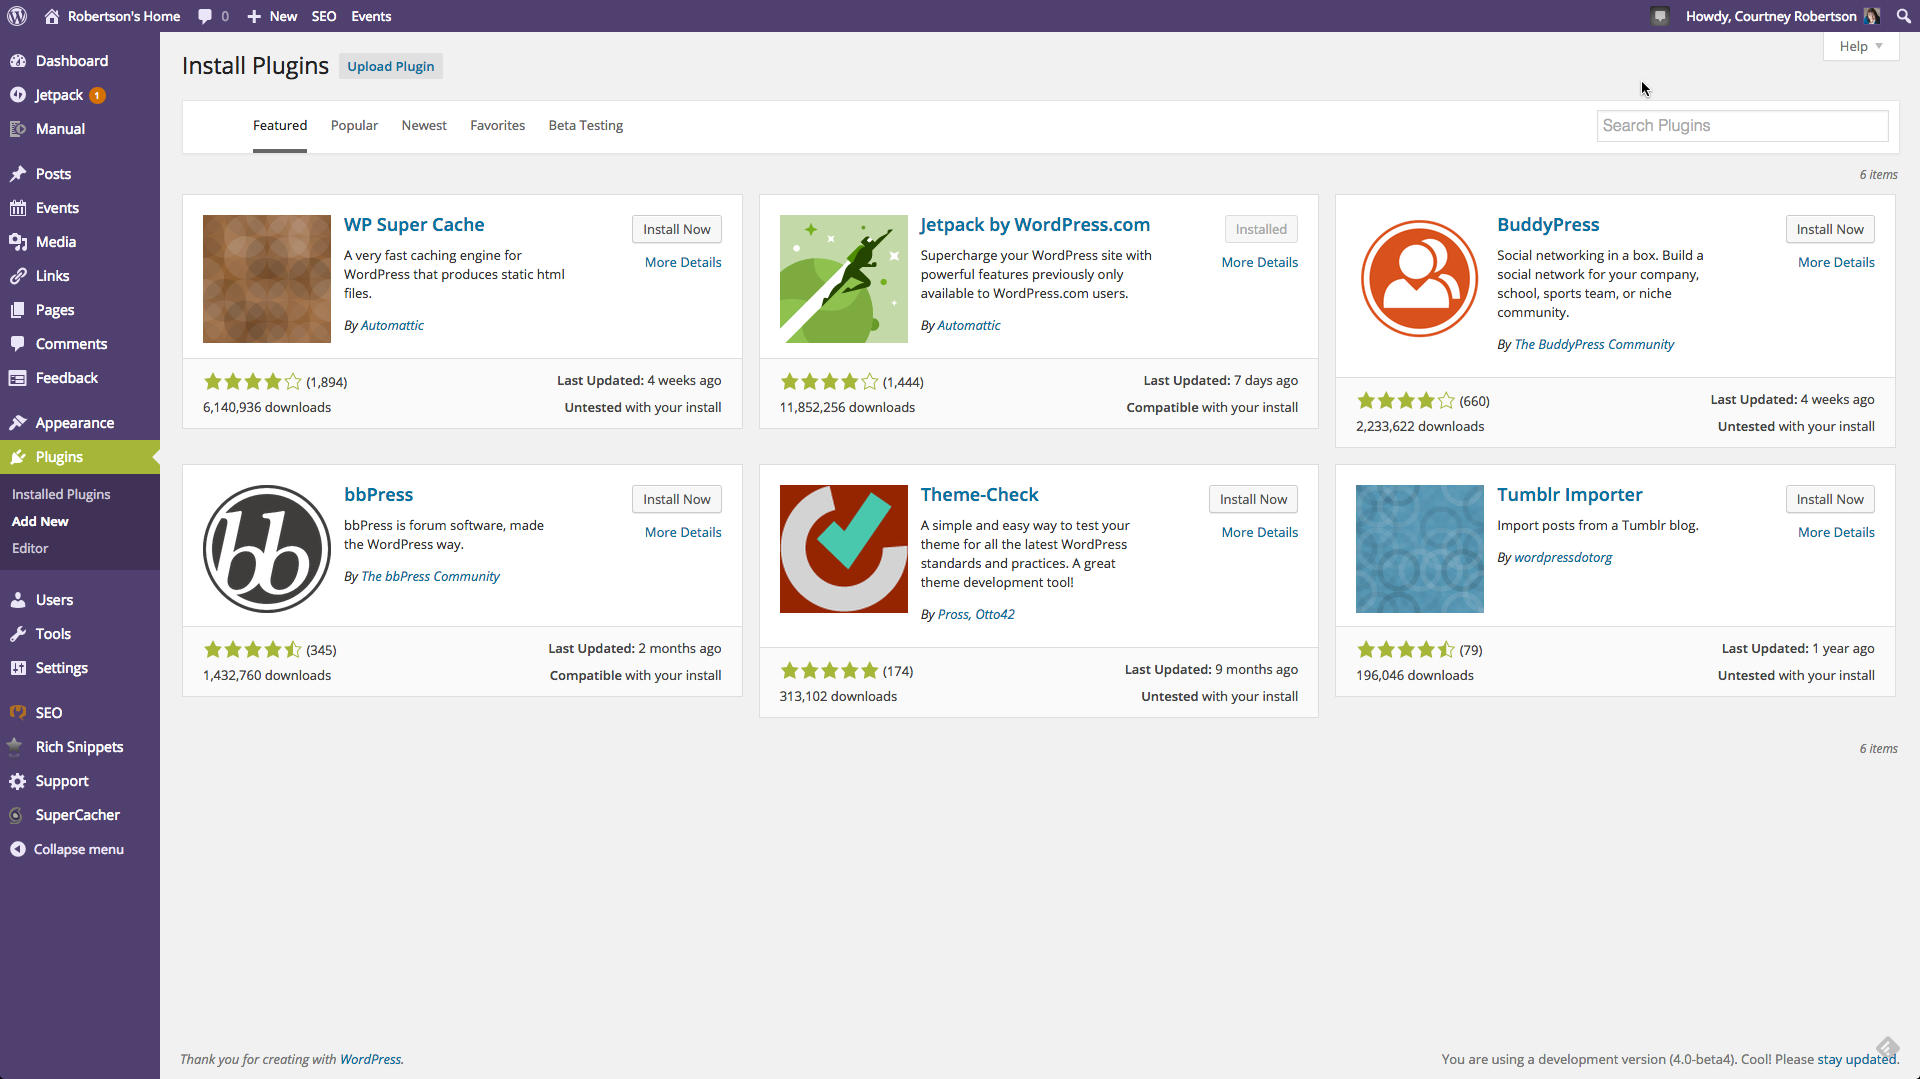Image resolution: width=1920 pixels, height=1079 pixels.
Task: Open the Media library icon
Action: point(18,242)
